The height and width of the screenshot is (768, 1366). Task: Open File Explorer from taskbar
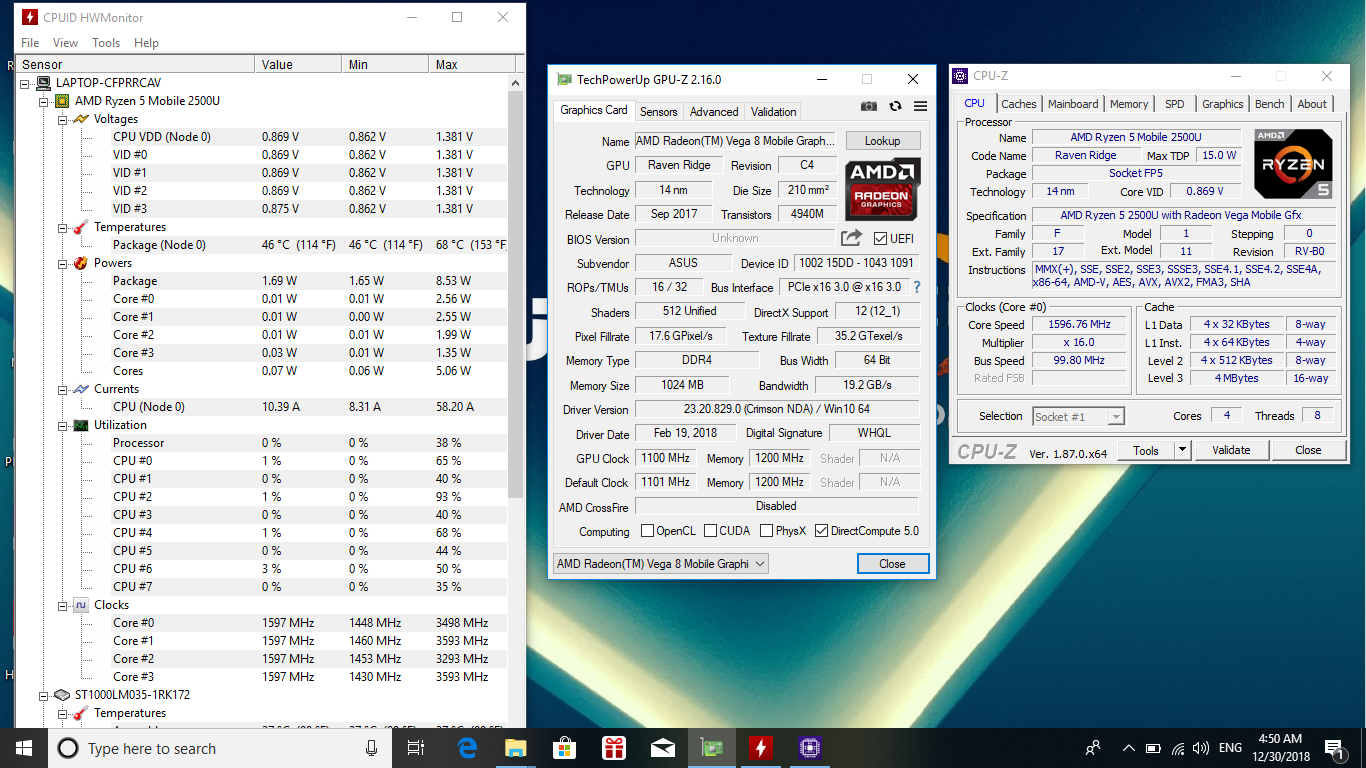pos(515,748)
